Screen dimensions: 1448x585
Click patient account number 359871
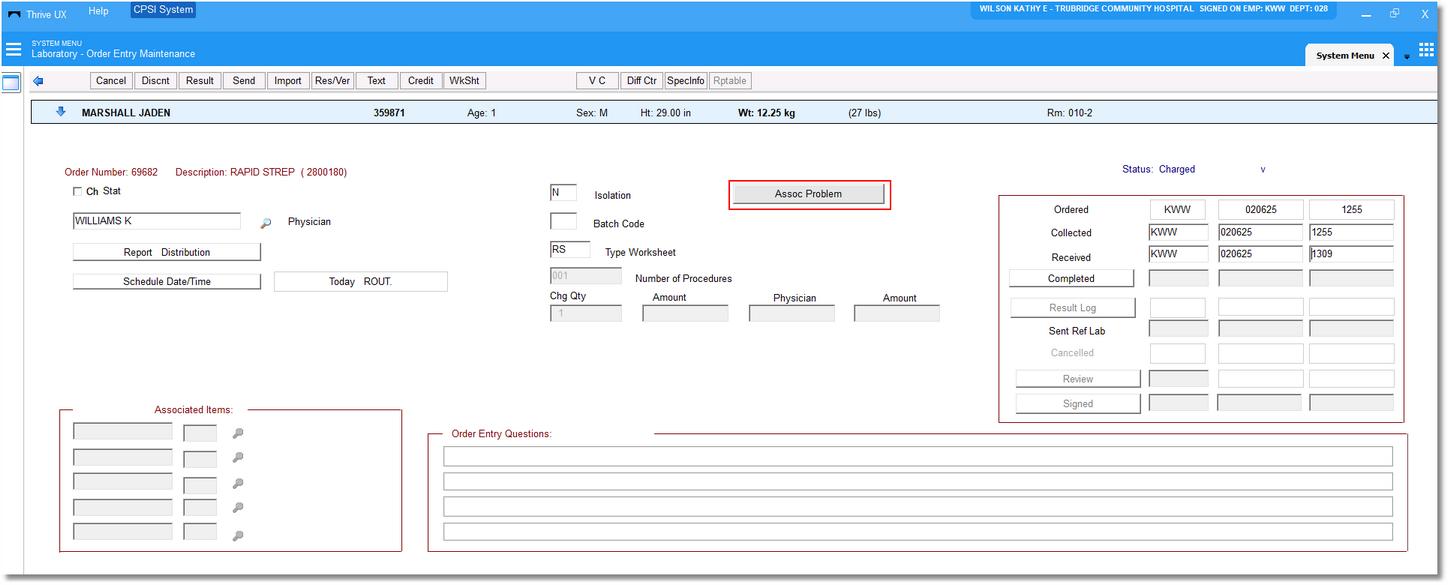coord(389,113)
